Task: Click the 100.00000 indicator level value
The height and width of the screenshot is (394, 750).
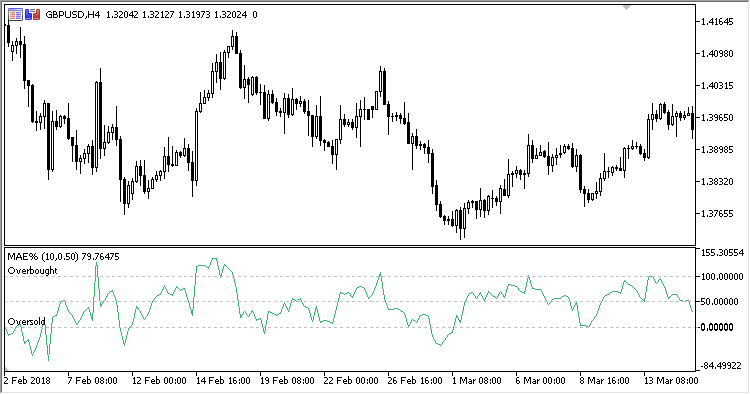Action: (x=721, y=277)
